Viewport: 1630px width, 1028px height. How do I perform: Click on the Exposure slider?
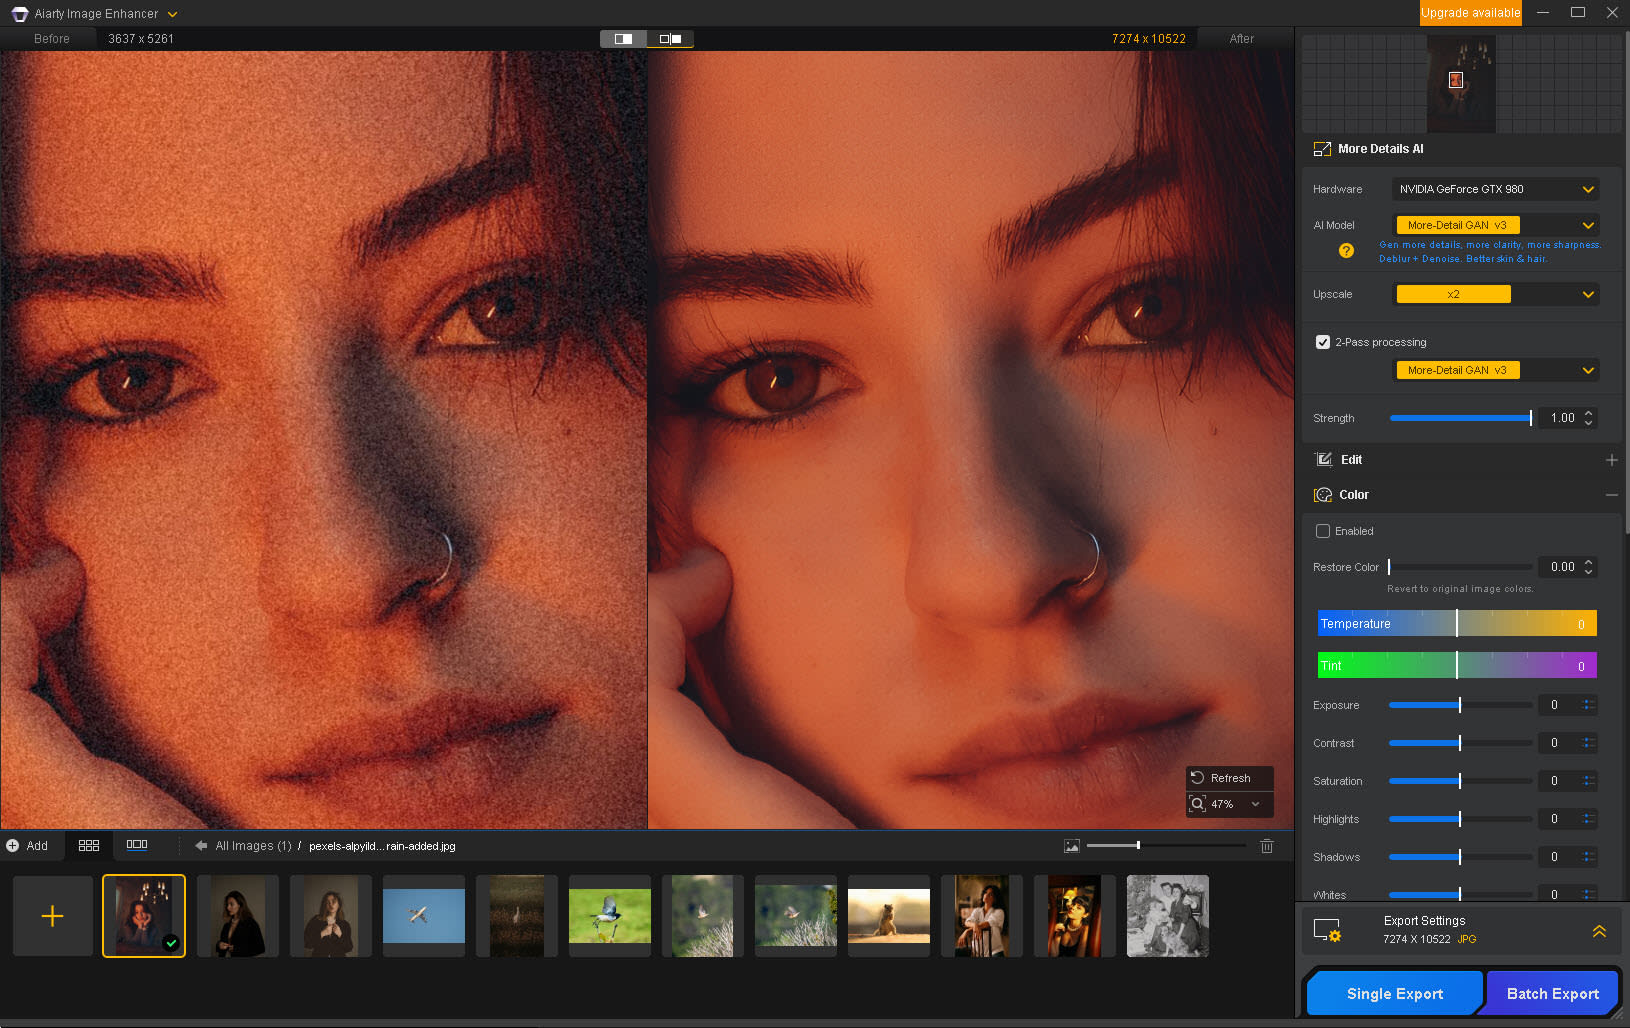click(x=1460, y=705)
